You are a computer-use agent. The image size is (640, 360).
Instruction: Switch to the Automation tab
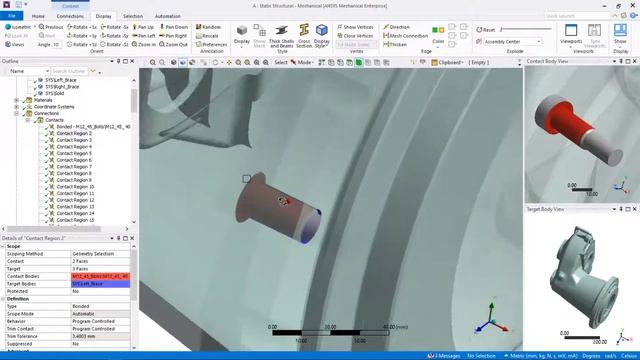click(167, 16)
